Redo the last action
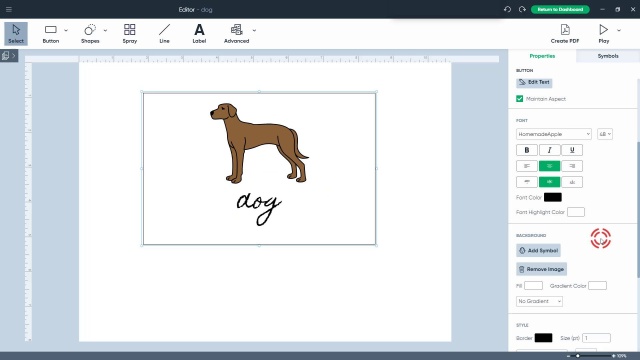 click(522, 9)
